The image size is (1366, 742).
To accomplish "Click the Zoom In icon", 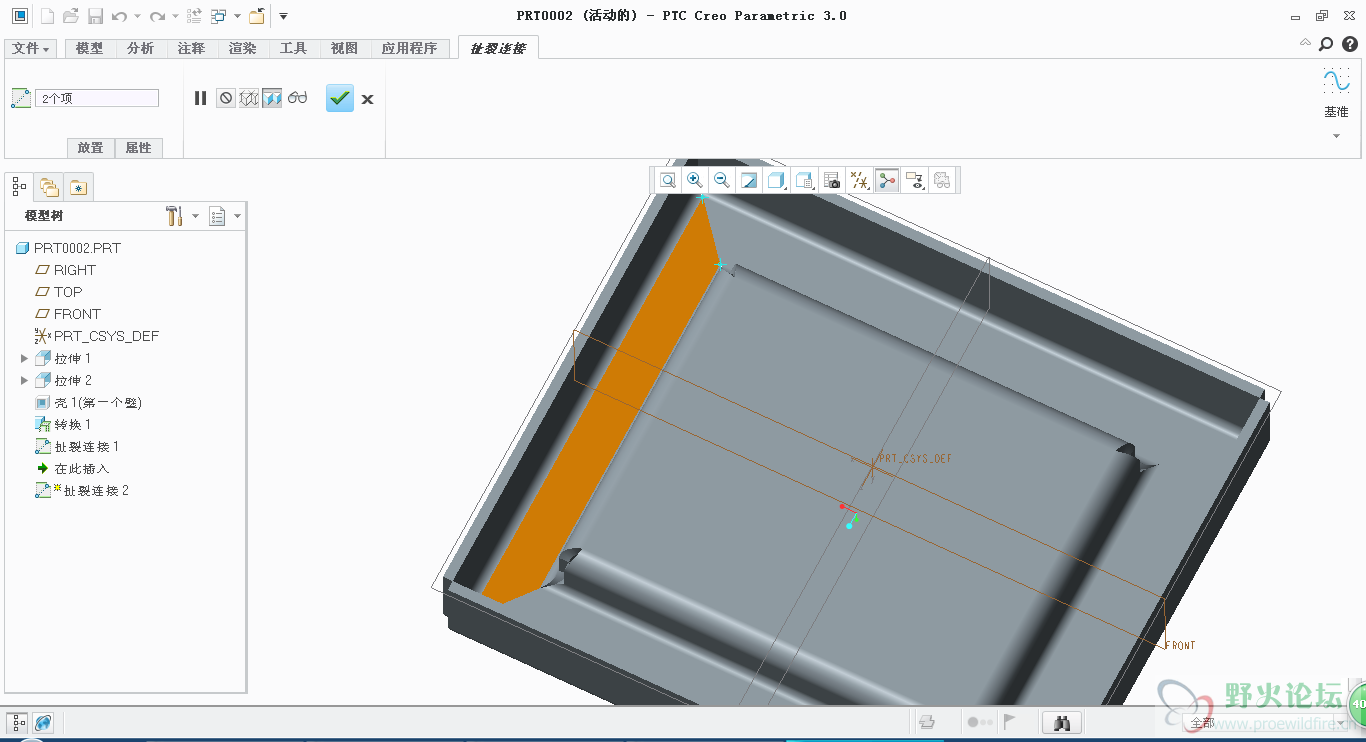I will (x=695, y=180).
